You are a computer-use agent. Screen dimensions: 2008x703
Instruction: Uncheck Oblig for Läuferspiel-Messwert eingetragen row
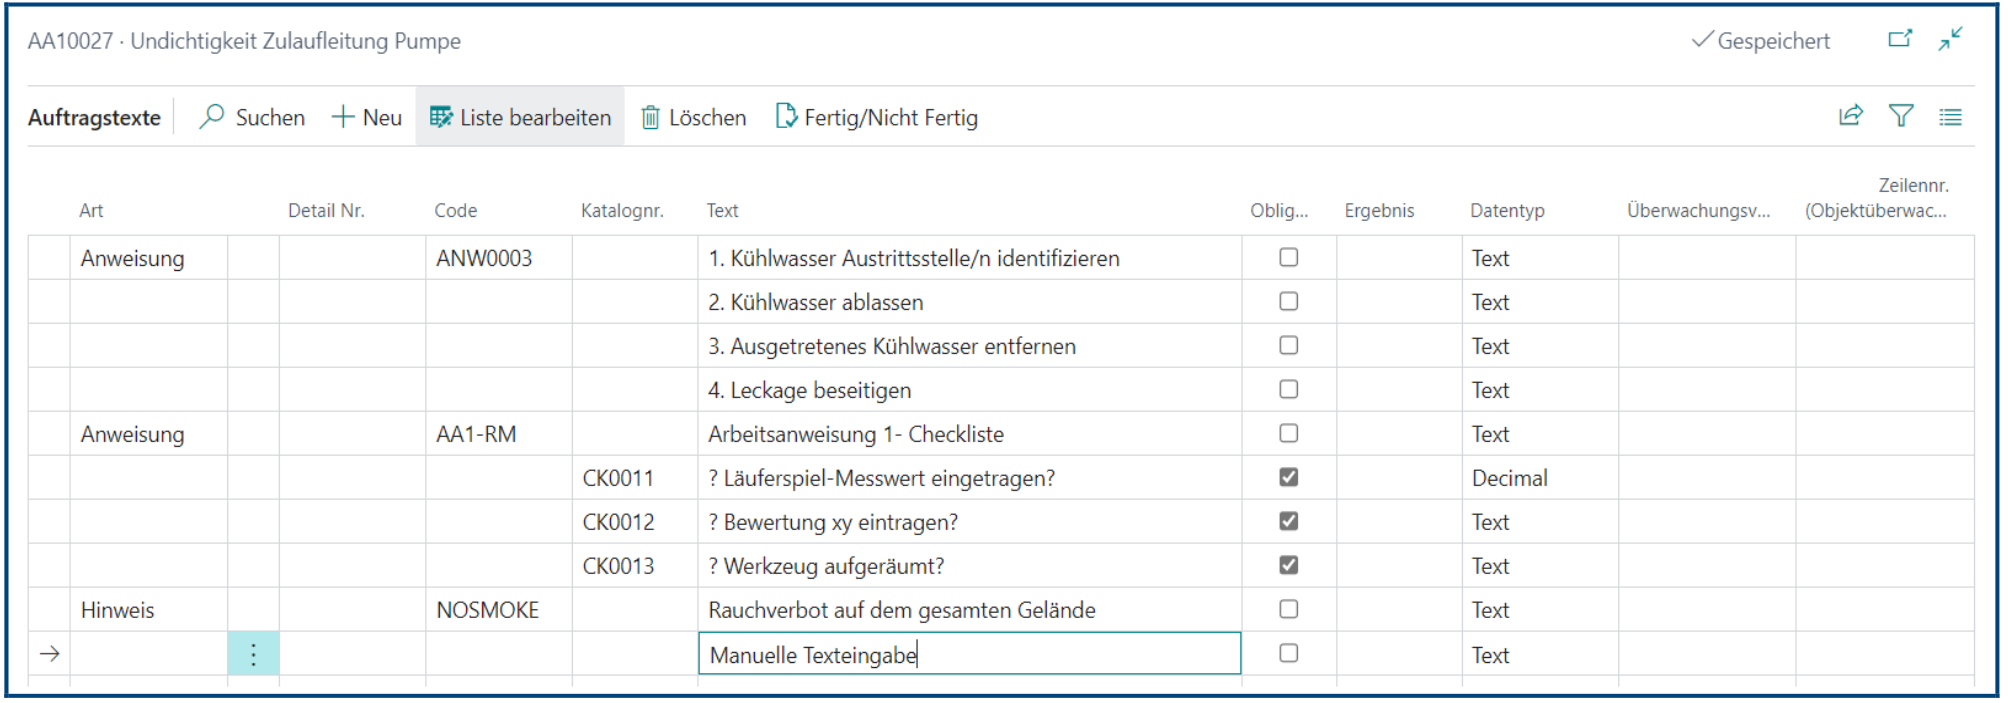point(1289,478)
